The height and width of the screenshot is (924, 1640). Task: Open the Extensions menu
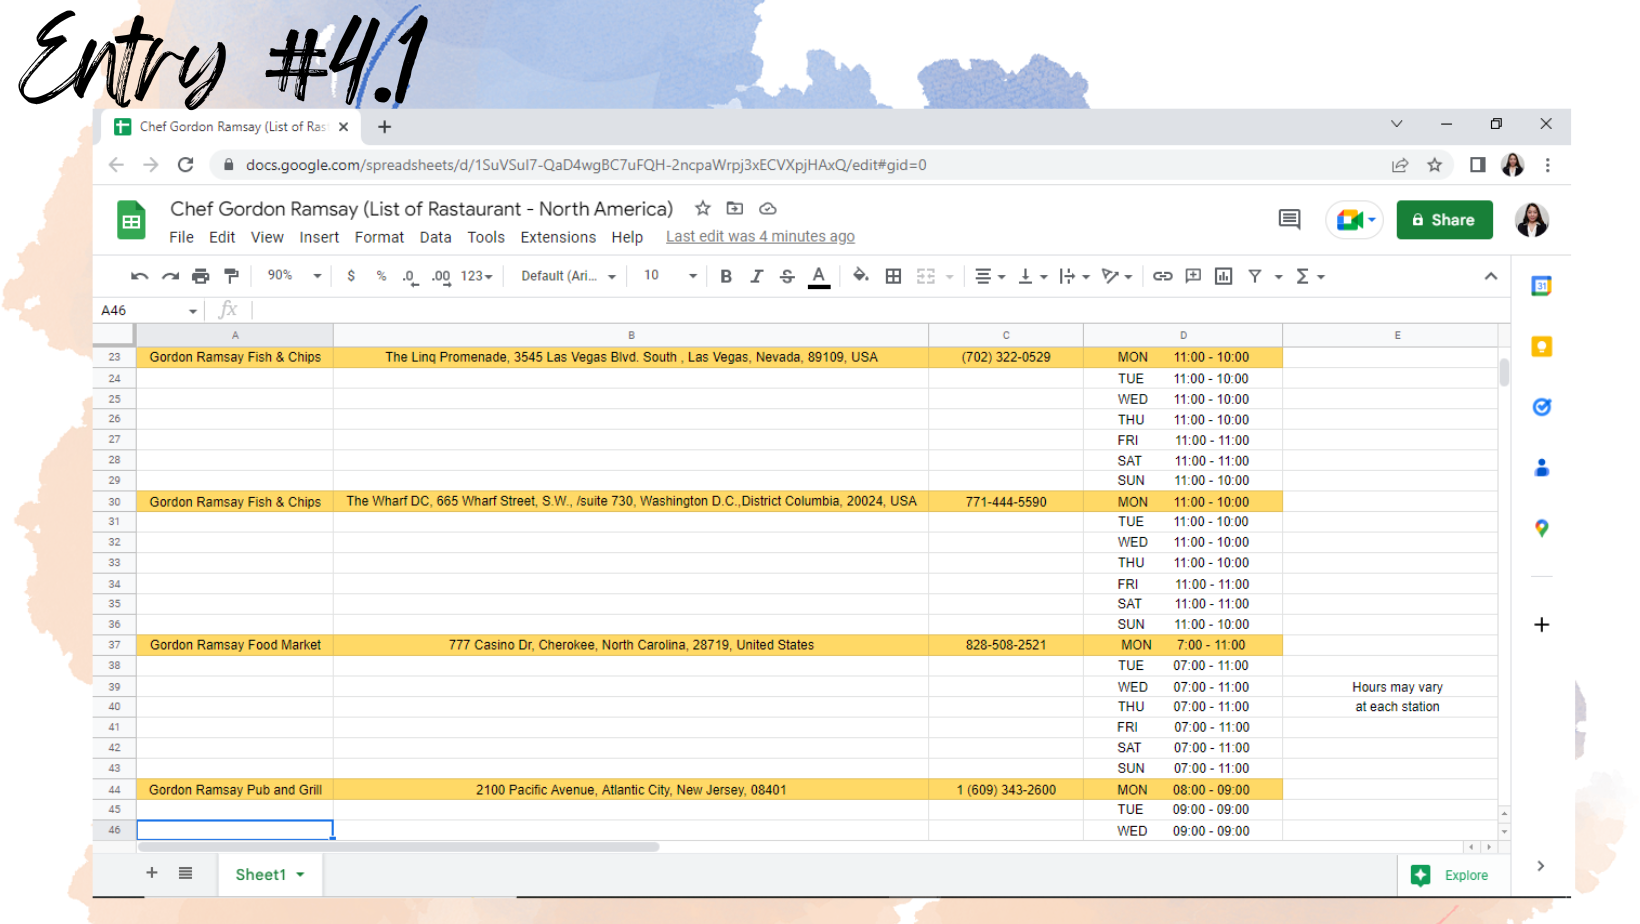click(558, 237)
